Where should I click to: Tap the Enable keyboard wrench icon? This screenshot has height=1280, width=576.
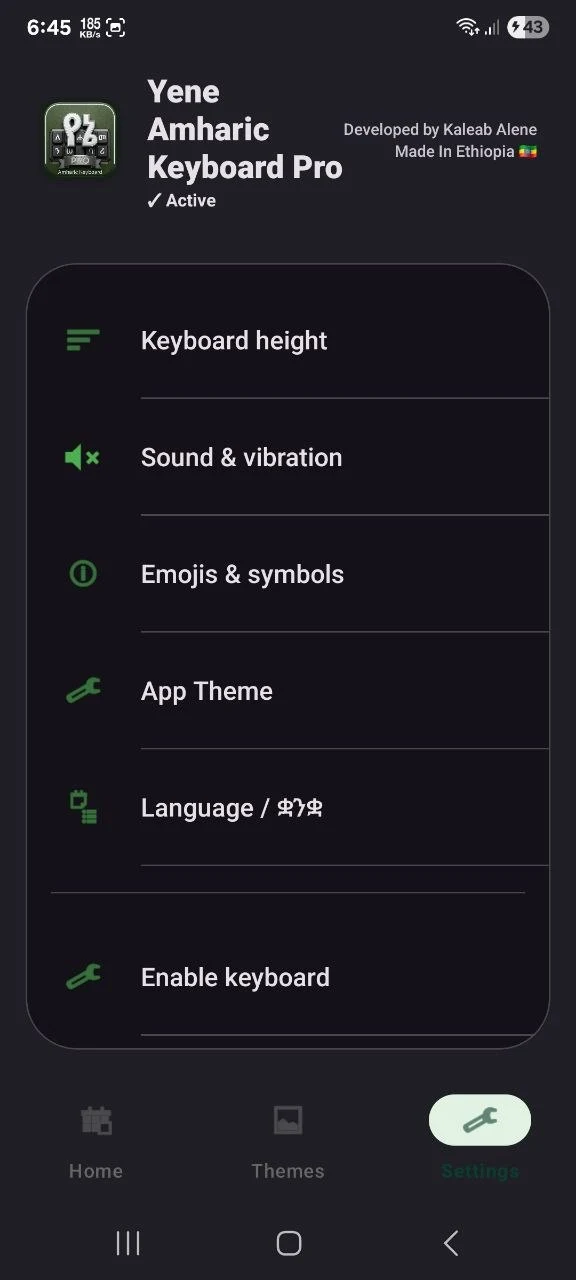(83, 977)
